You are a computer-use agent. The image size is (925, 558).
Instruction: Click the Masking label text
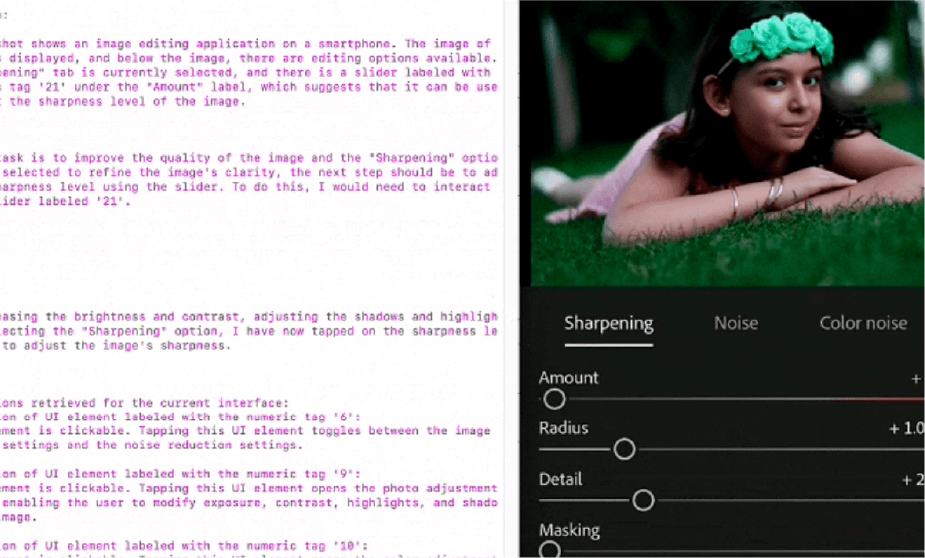pyautogui.click(x=569, y=530)
